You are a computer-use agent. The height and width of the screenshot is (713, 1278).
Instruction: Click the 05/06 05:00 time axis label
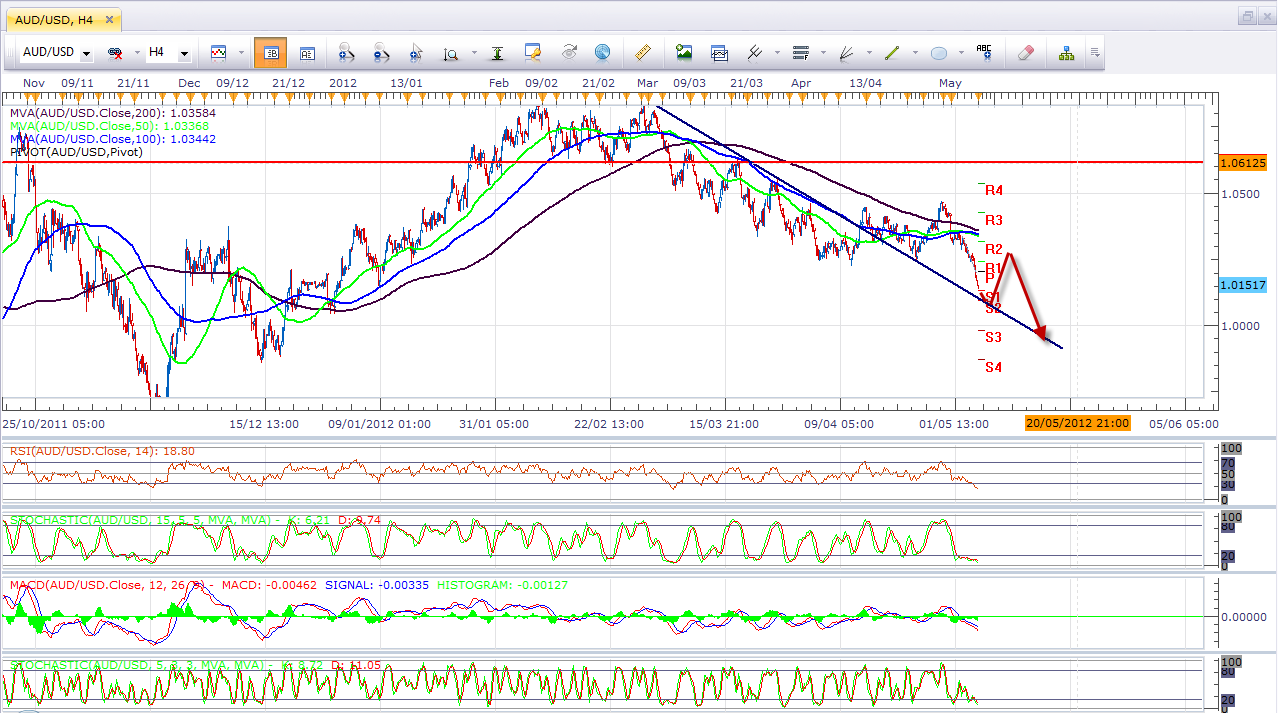point(1183,424)
